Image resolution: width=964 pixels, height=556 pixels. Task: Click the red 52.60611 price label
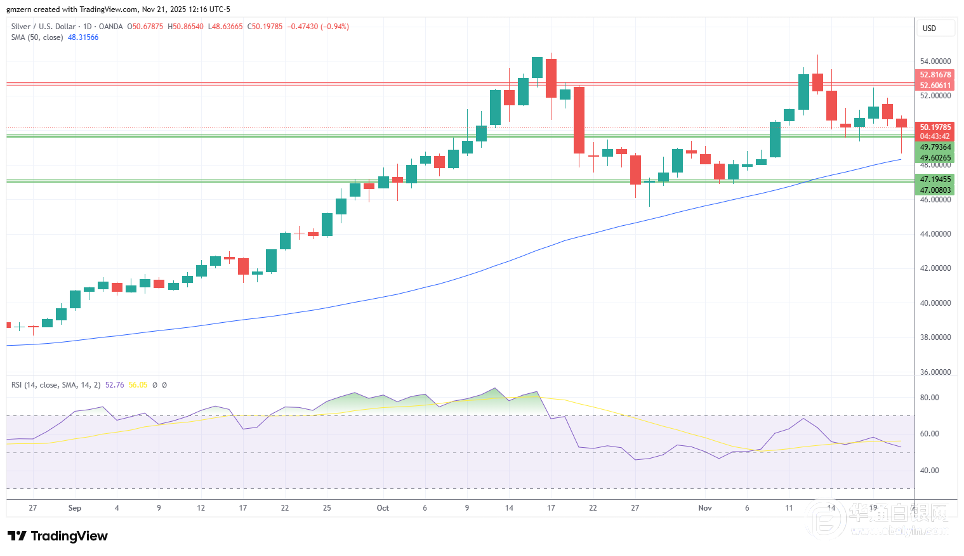click(x=935, y=85)
